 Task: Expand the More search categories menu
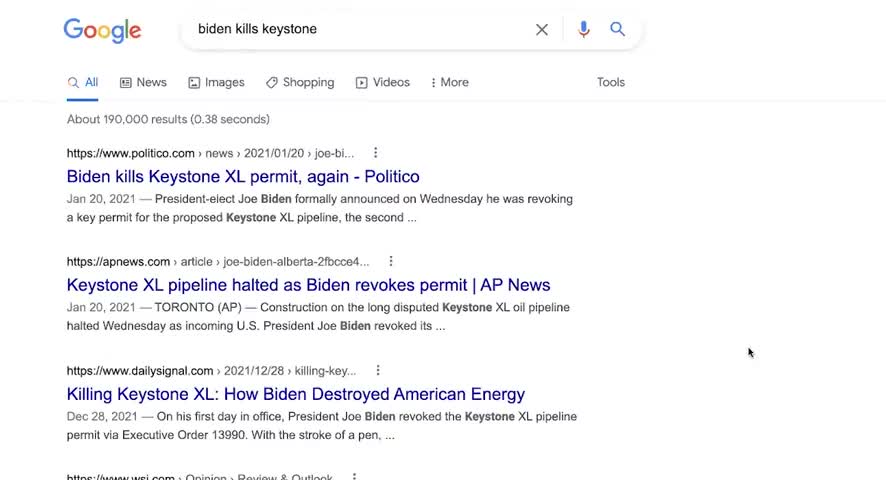click(x=449, y=82)
